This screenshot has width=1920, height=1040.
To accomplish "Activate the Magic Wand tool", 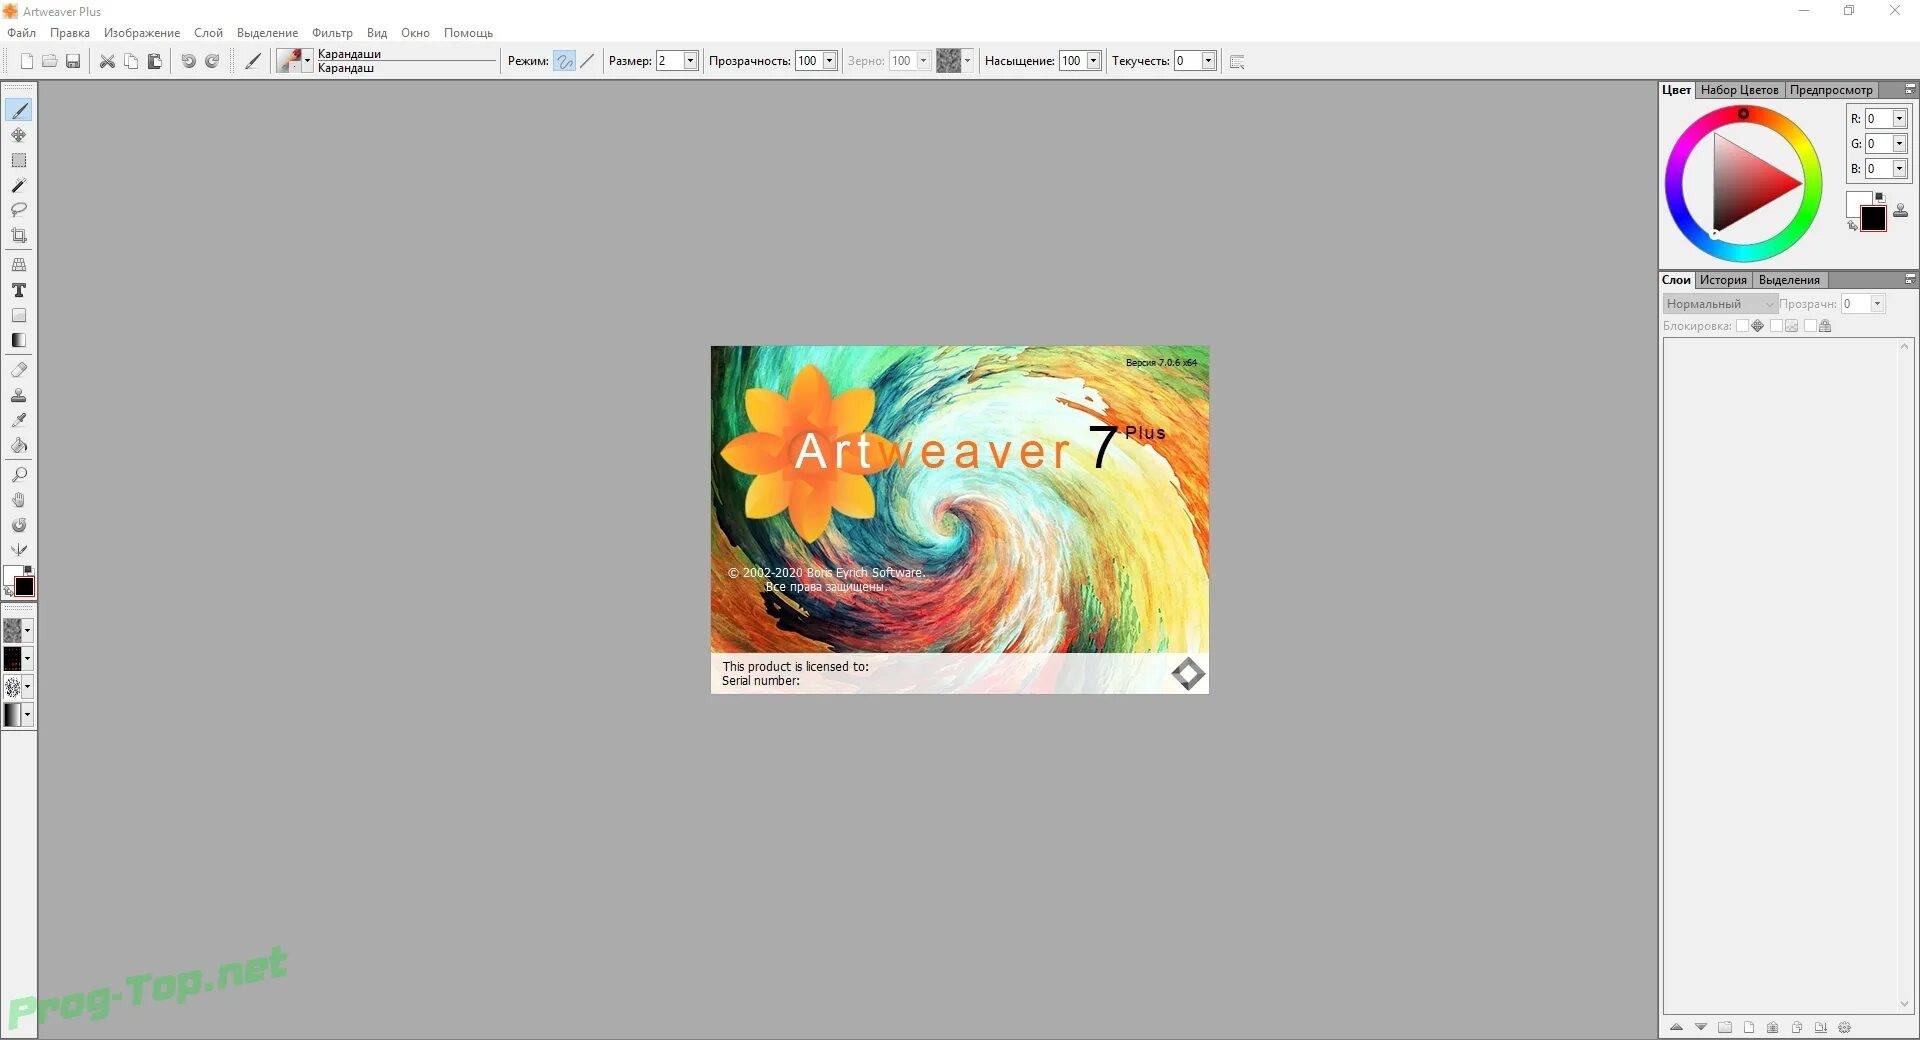I will tap(19, 185).
